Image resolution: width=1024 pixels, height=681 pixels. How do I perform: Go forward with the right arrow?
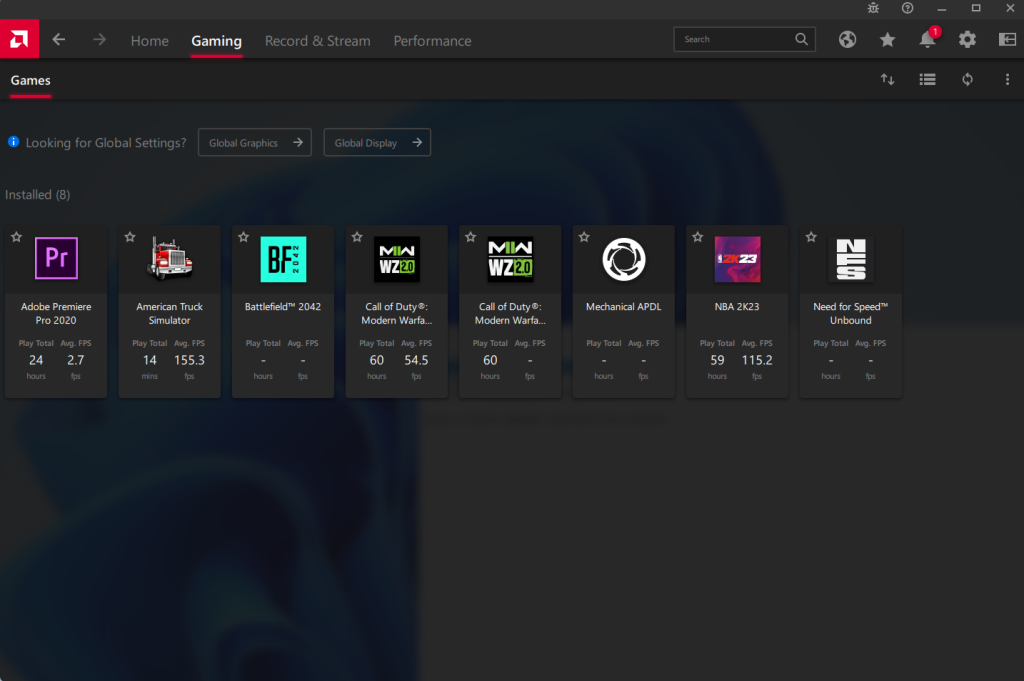coord(99,40)
